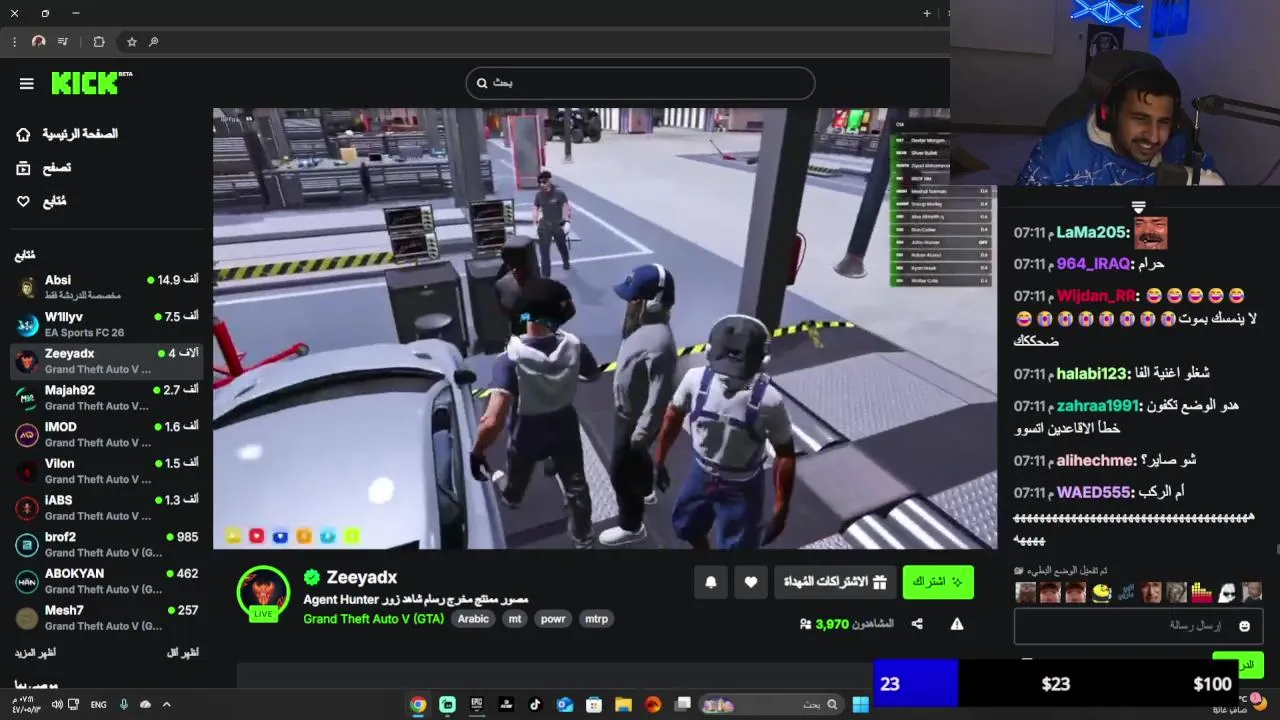Open Epic Games launcher from taskbar
Viewport: 1280px width, 720px height.
(477, 704)
